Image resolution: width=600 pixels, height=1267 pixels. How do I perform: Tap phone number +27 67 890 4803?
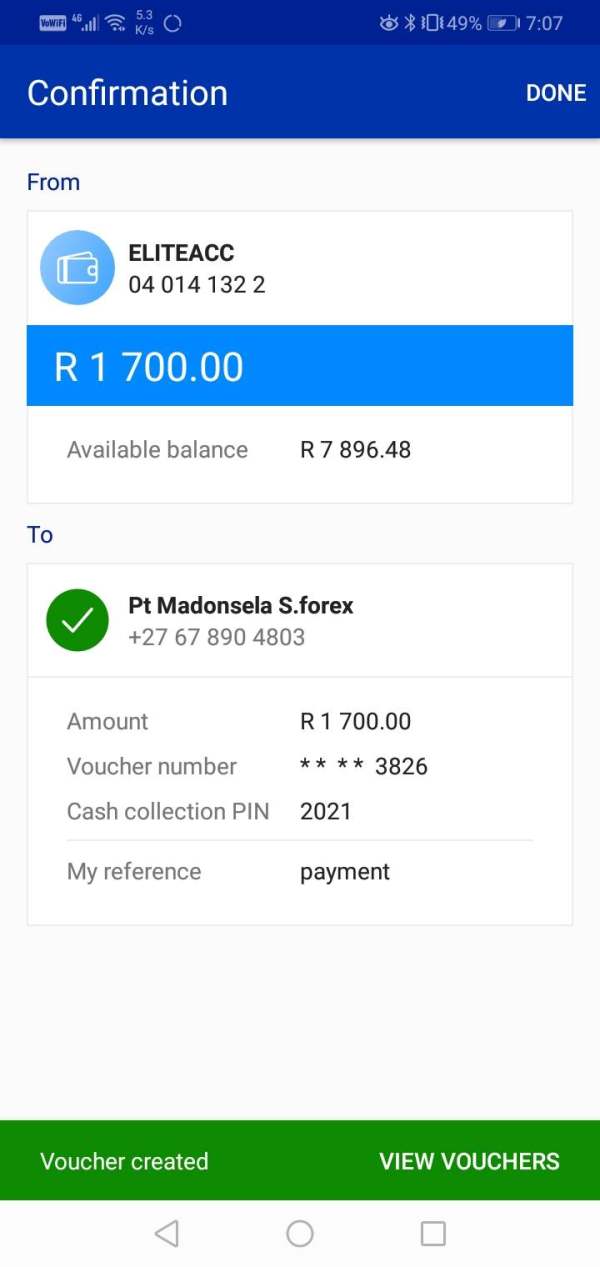tap(217, 637)
